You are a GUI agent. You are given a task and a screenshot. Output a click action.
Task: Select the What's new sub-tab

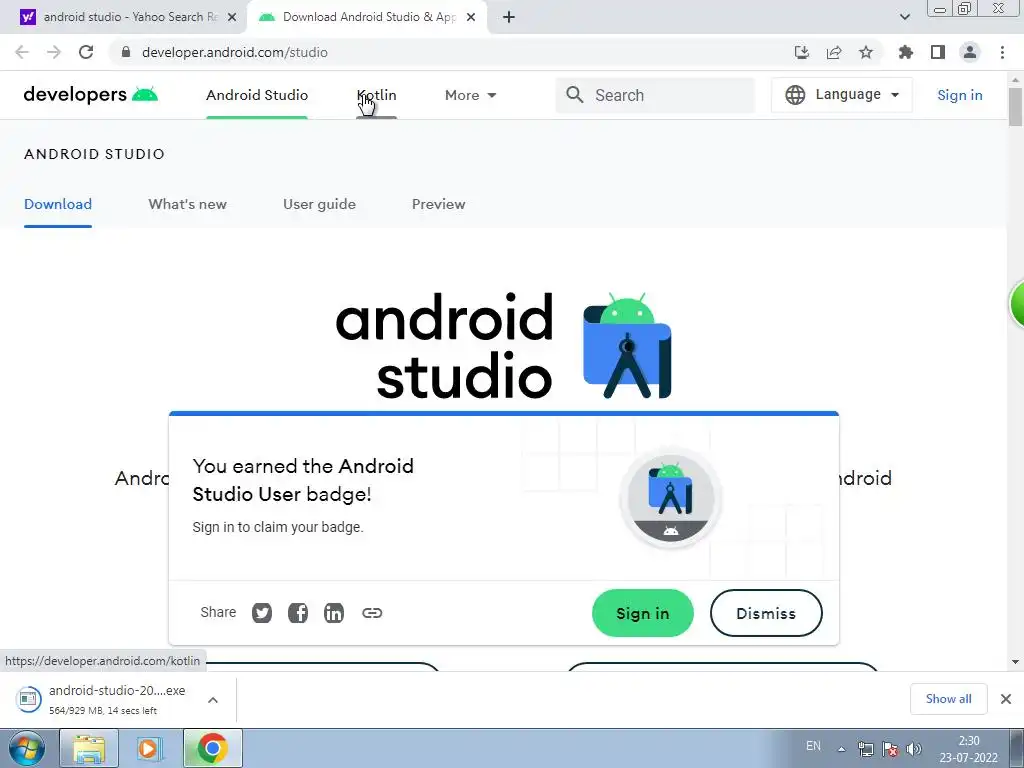pyautogui.click(x=187, y=204)
